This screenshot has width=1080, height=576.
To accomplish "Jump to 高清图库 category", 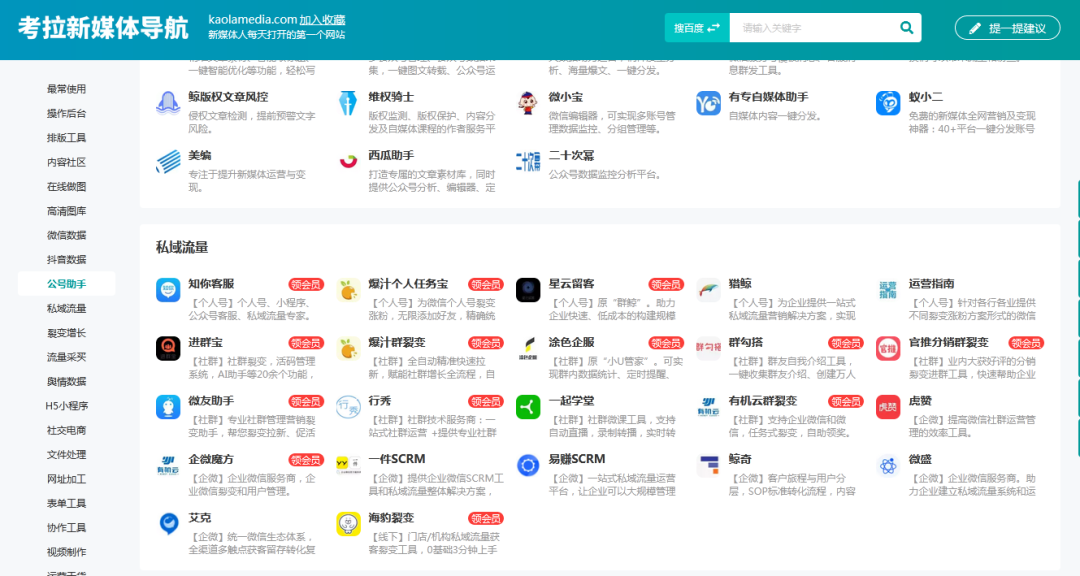I will coord(67,211).
